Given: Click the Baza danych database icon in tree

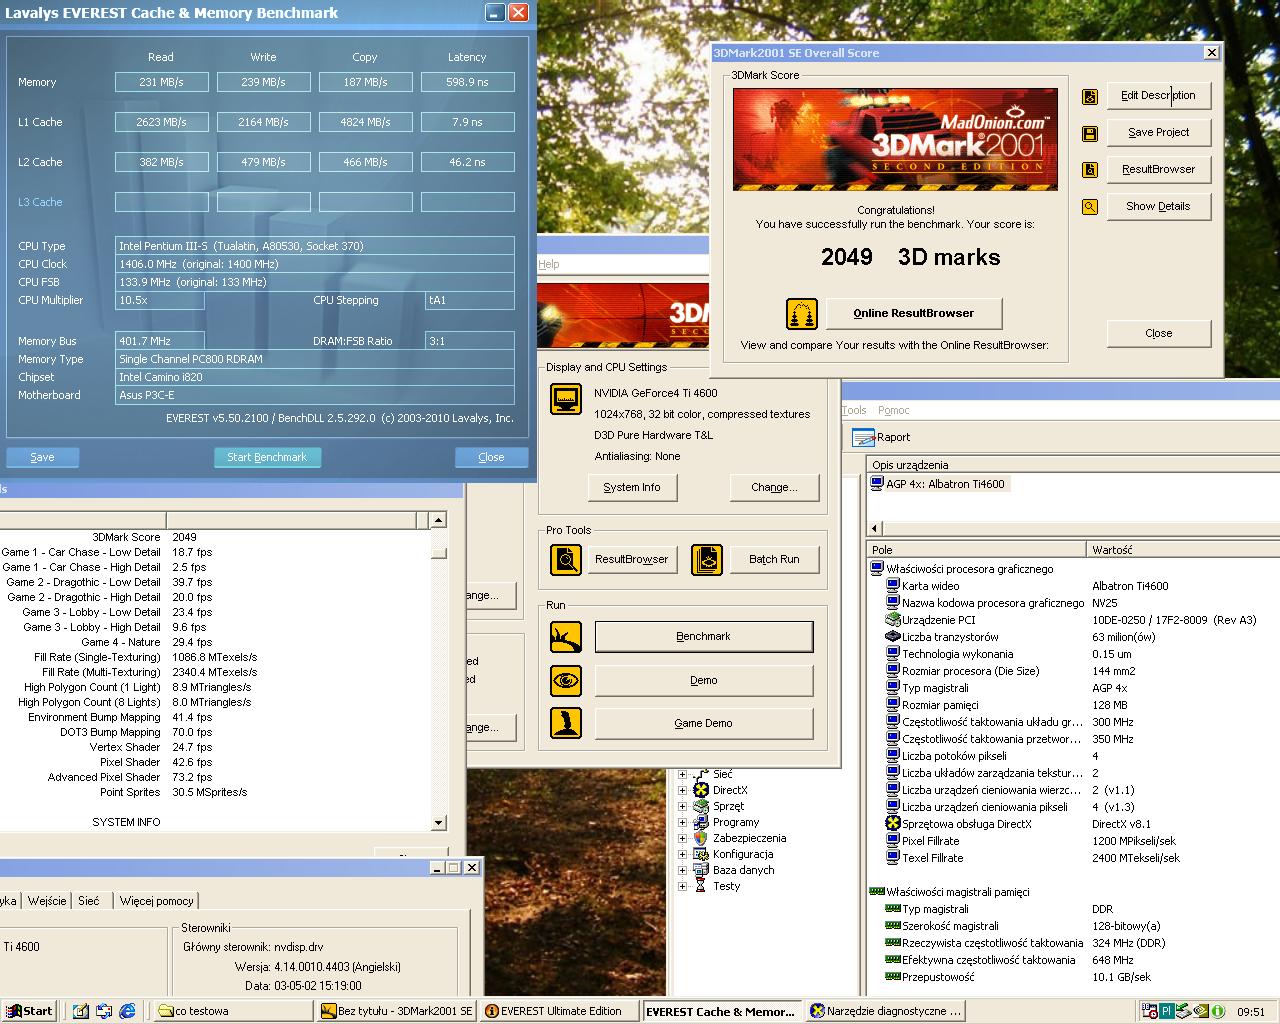Looking at the screenshot, I should click(x=701, y=870).
